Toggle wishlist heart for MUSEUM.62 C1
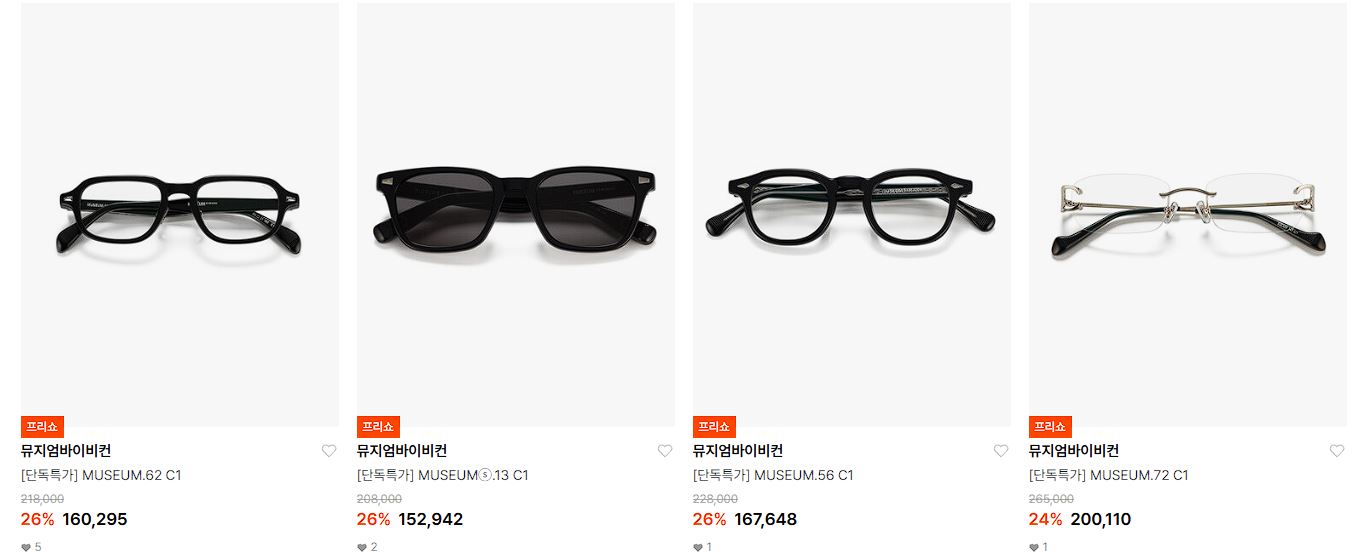 (x=329, y=451)
